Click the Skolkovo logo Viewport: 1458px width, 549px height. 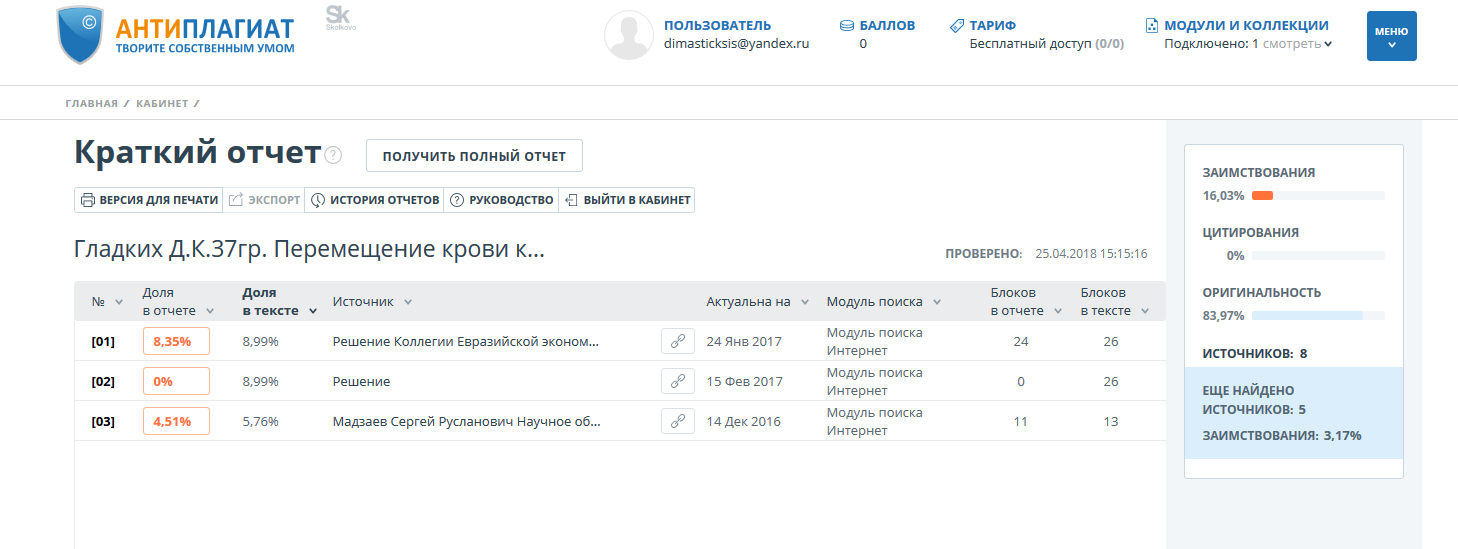(340, 18)
